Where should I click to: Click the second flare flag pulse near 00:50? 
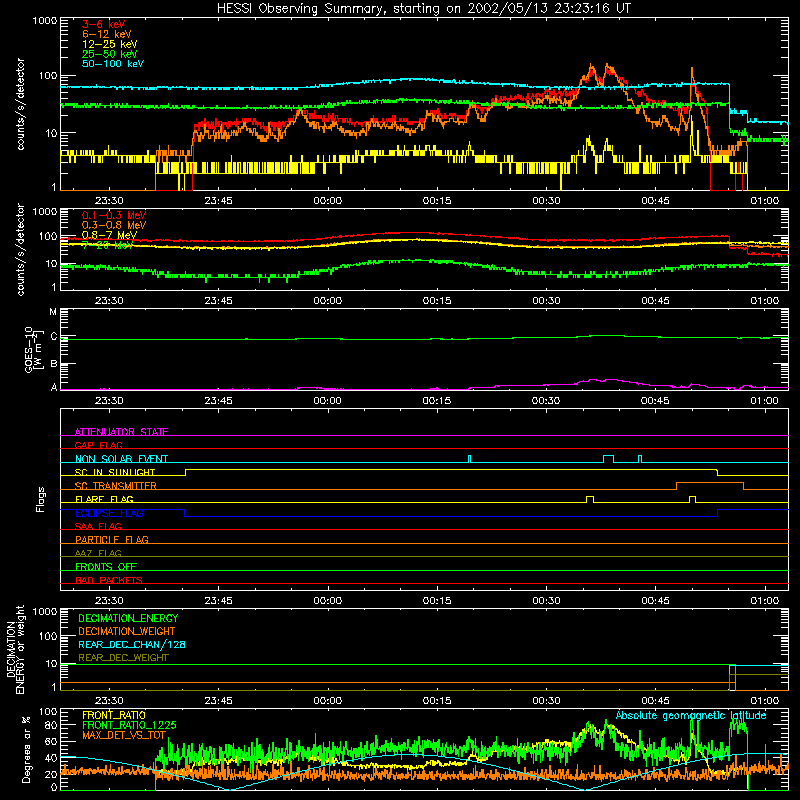tap(692, 499)
